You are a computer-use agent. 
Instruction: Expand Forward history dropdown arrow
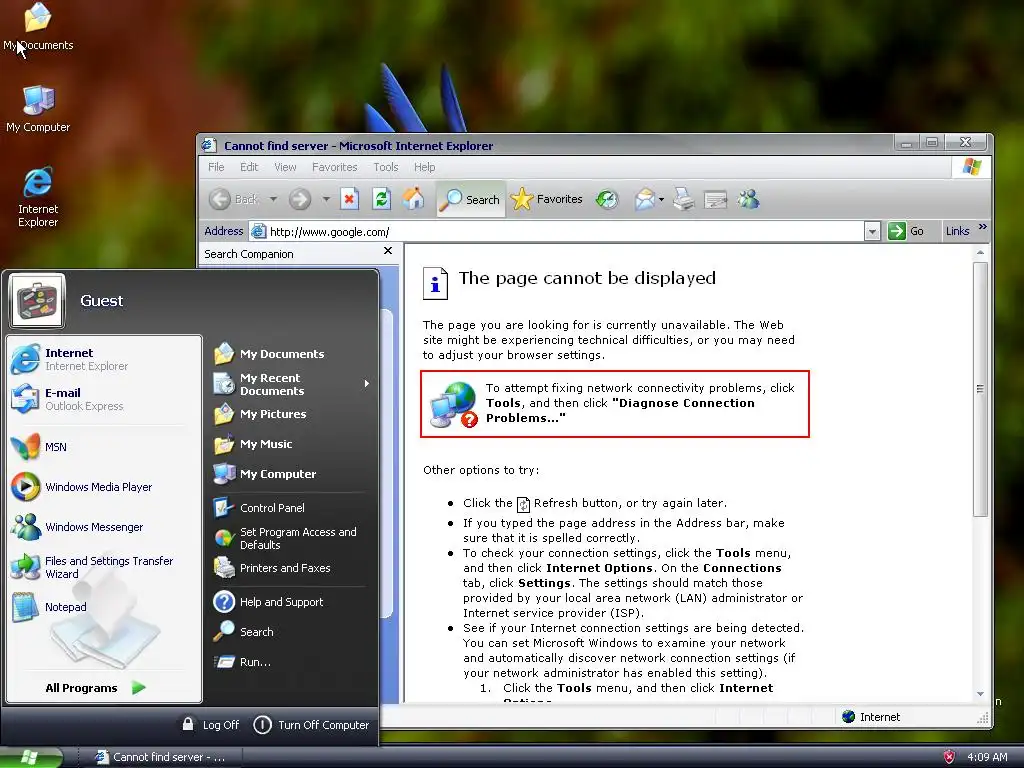(x=325, y=199)
